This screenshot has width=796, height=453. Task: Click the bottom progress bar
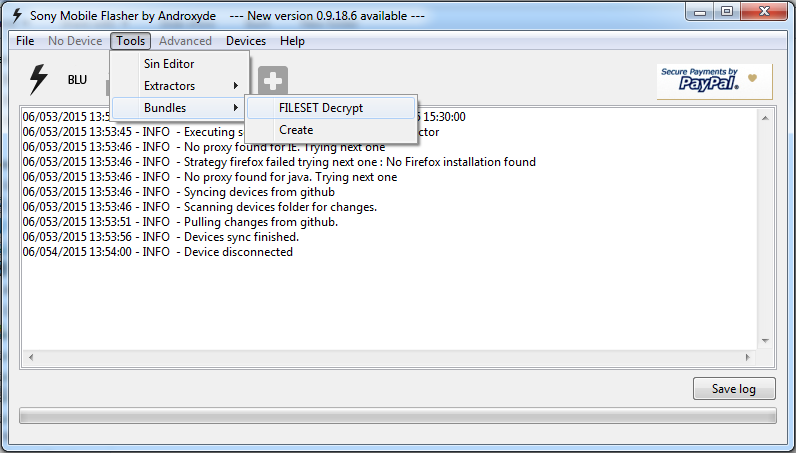(x=397, y=416)
